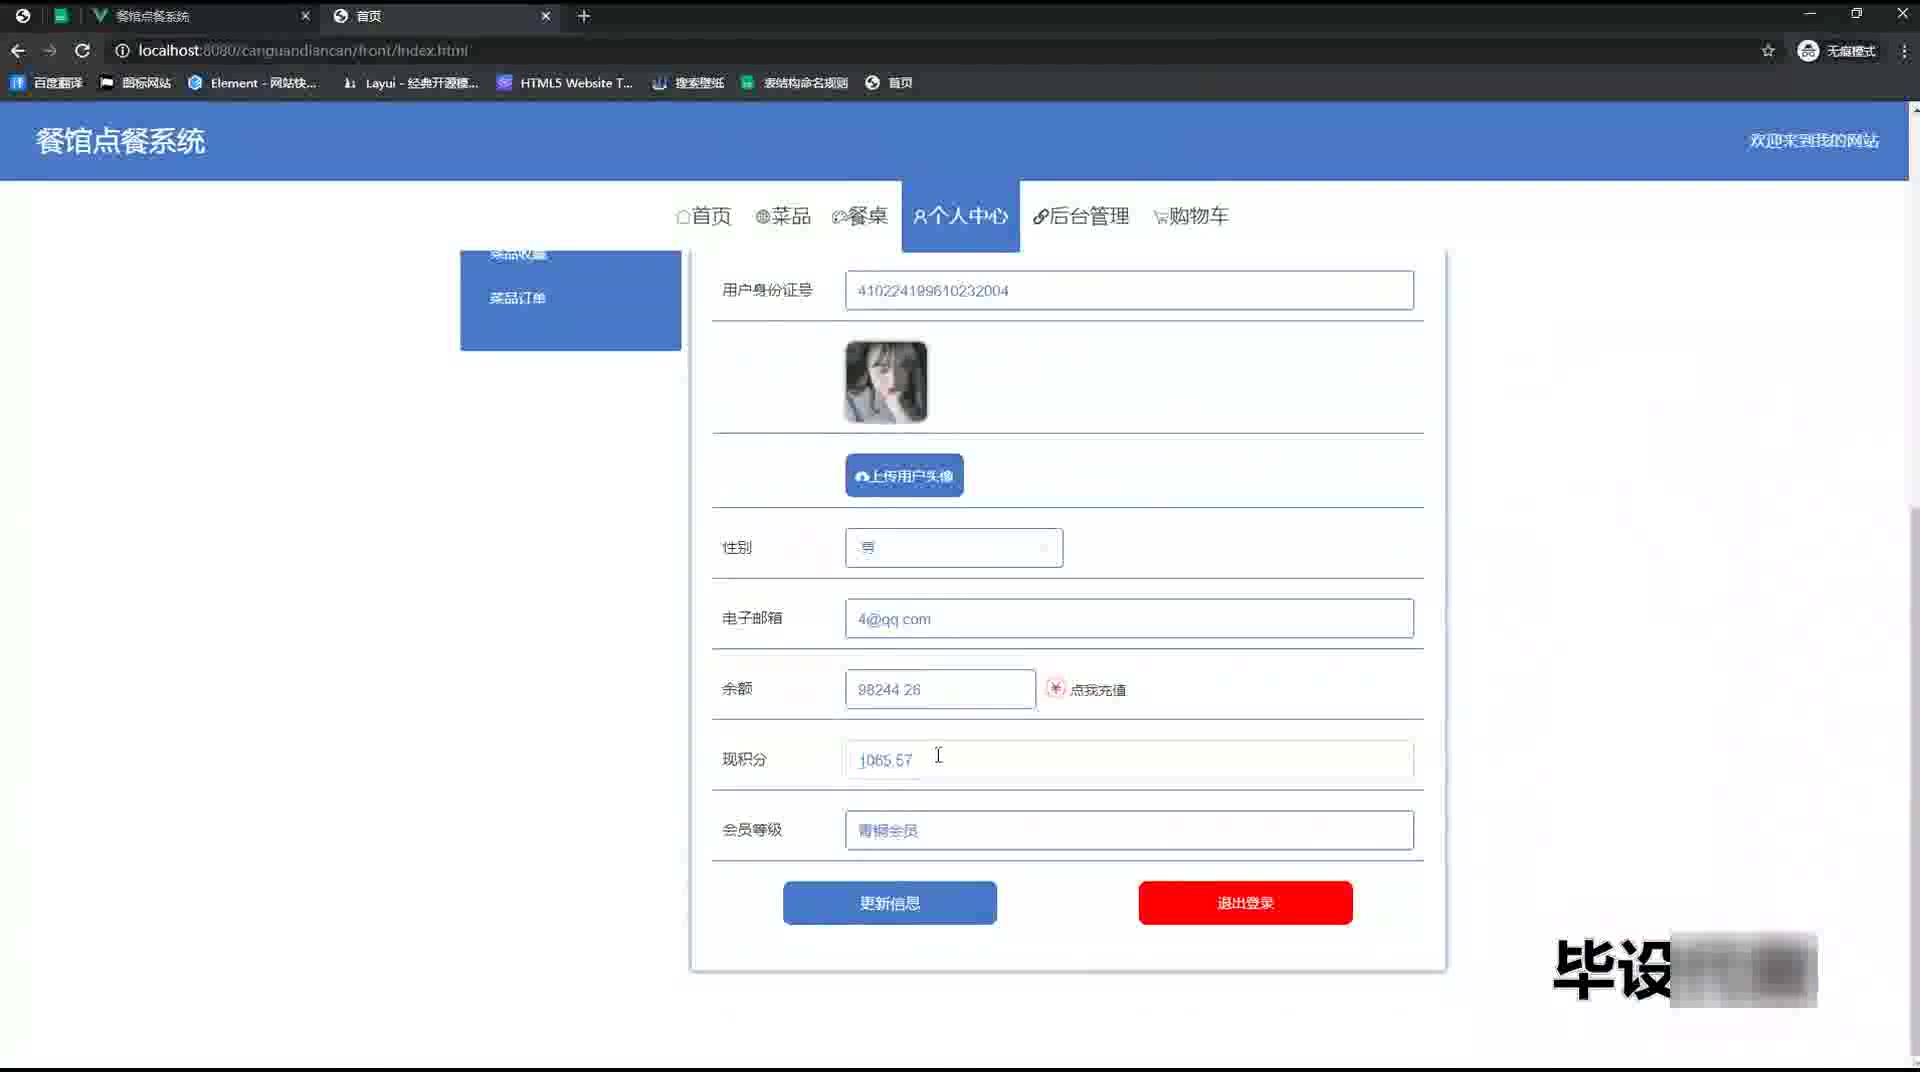Switch to the 餐馆点餐系统 browser tab
The image size is (1920, 1072).
pyautogui.click(x=200, y=16)
